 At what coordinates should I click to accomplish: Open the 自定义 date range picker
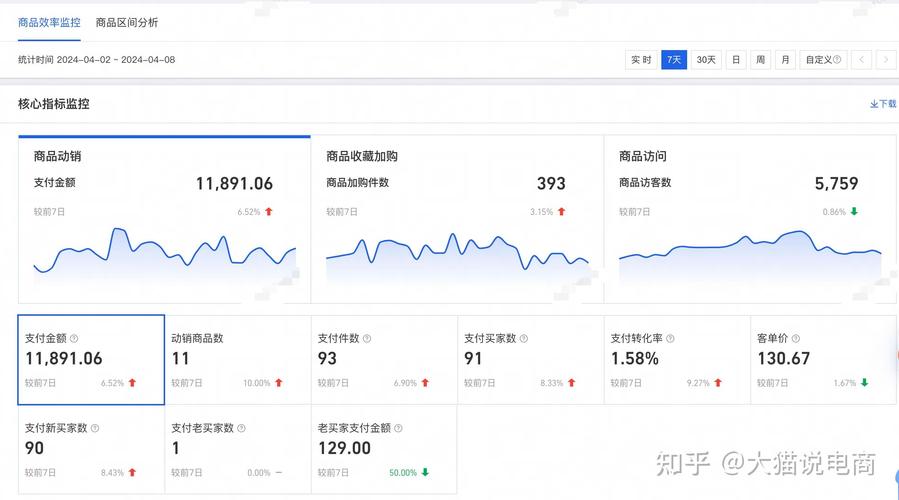click(823, 60)
